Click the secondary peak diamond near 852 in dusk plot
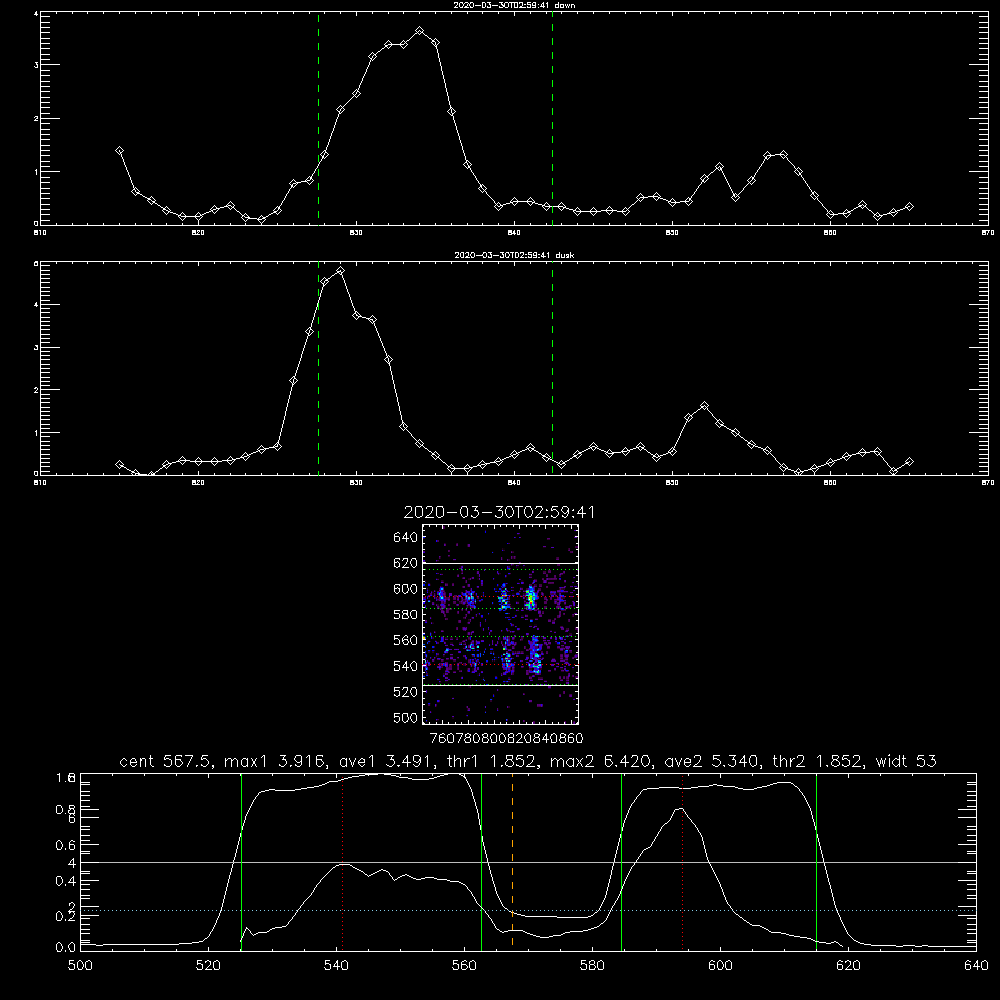This screenshot has height=1000, width=1000. pyautogui.click(x=704, y=405)
